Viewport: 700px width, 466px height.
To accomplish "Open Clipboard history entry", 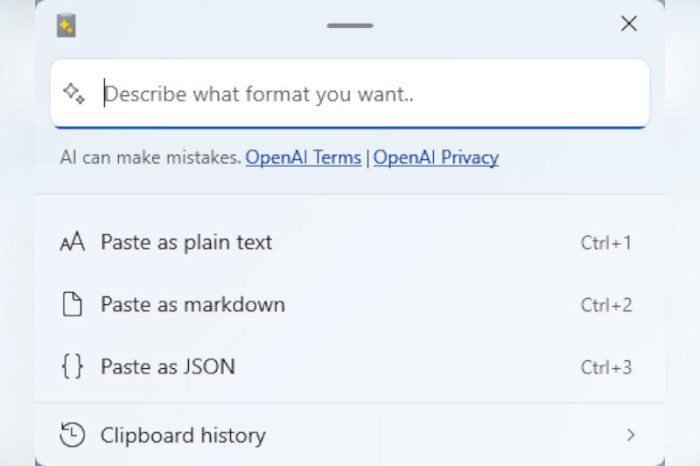I will tap(183, 435).
